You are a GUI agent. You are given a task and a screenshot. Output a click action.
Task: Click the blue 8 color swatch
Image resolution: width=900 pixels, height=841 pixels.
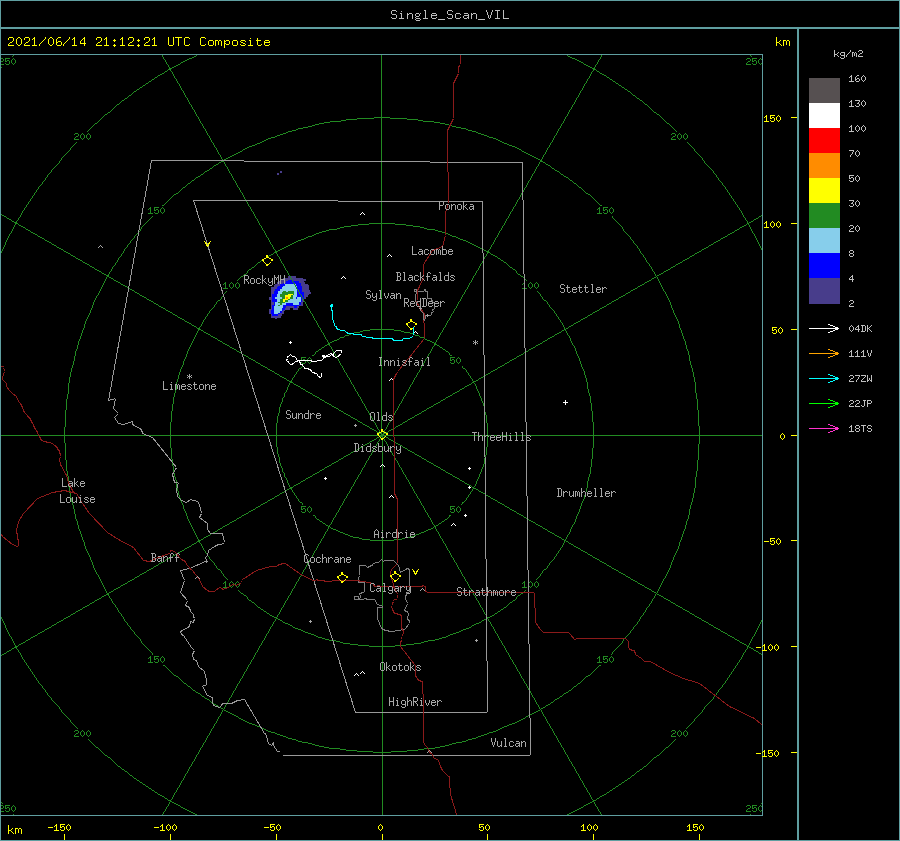pyautogui.click(x=824, y=266)
